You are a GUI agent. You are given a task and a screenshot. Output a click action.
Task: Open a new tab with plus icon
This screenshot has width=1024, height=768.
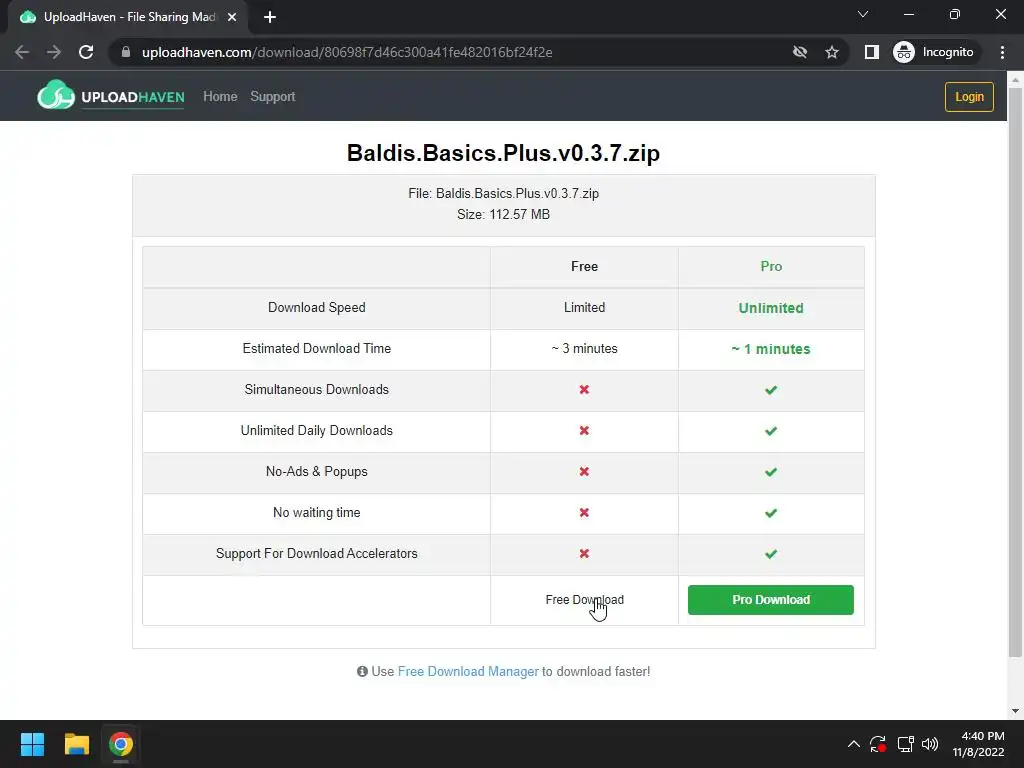(270, 17)
